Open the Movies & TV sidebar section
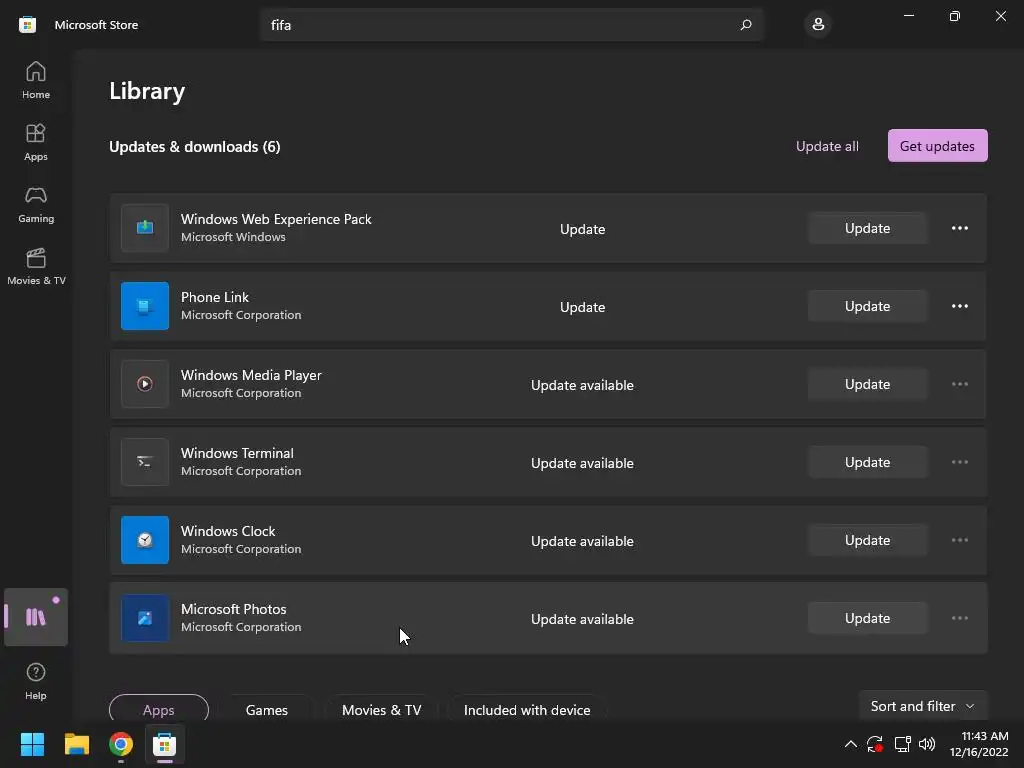 36,266
